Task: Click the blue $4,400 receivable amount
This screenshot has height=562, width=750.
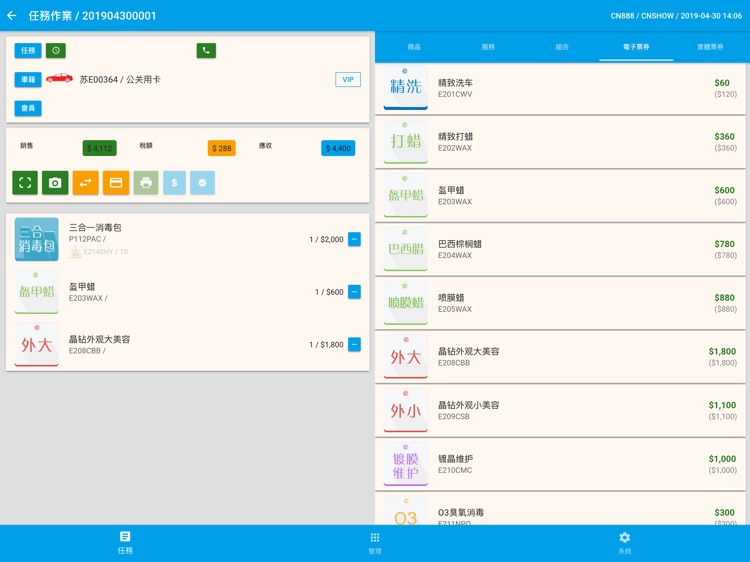Action: click(x=338, y=148)
